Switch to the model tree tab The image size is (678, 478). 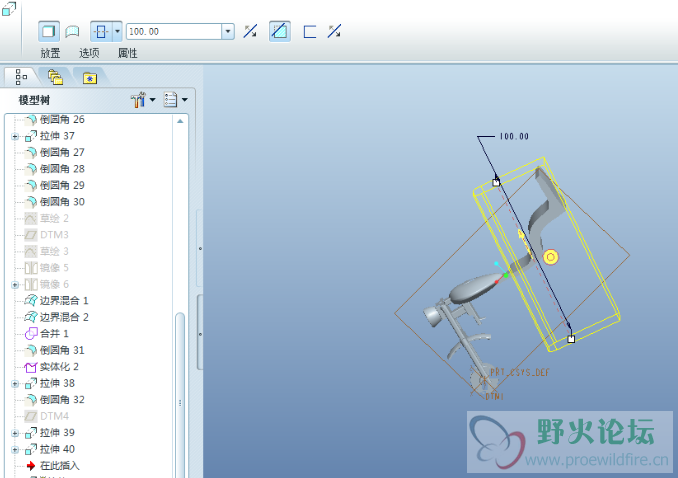(21, 77)
